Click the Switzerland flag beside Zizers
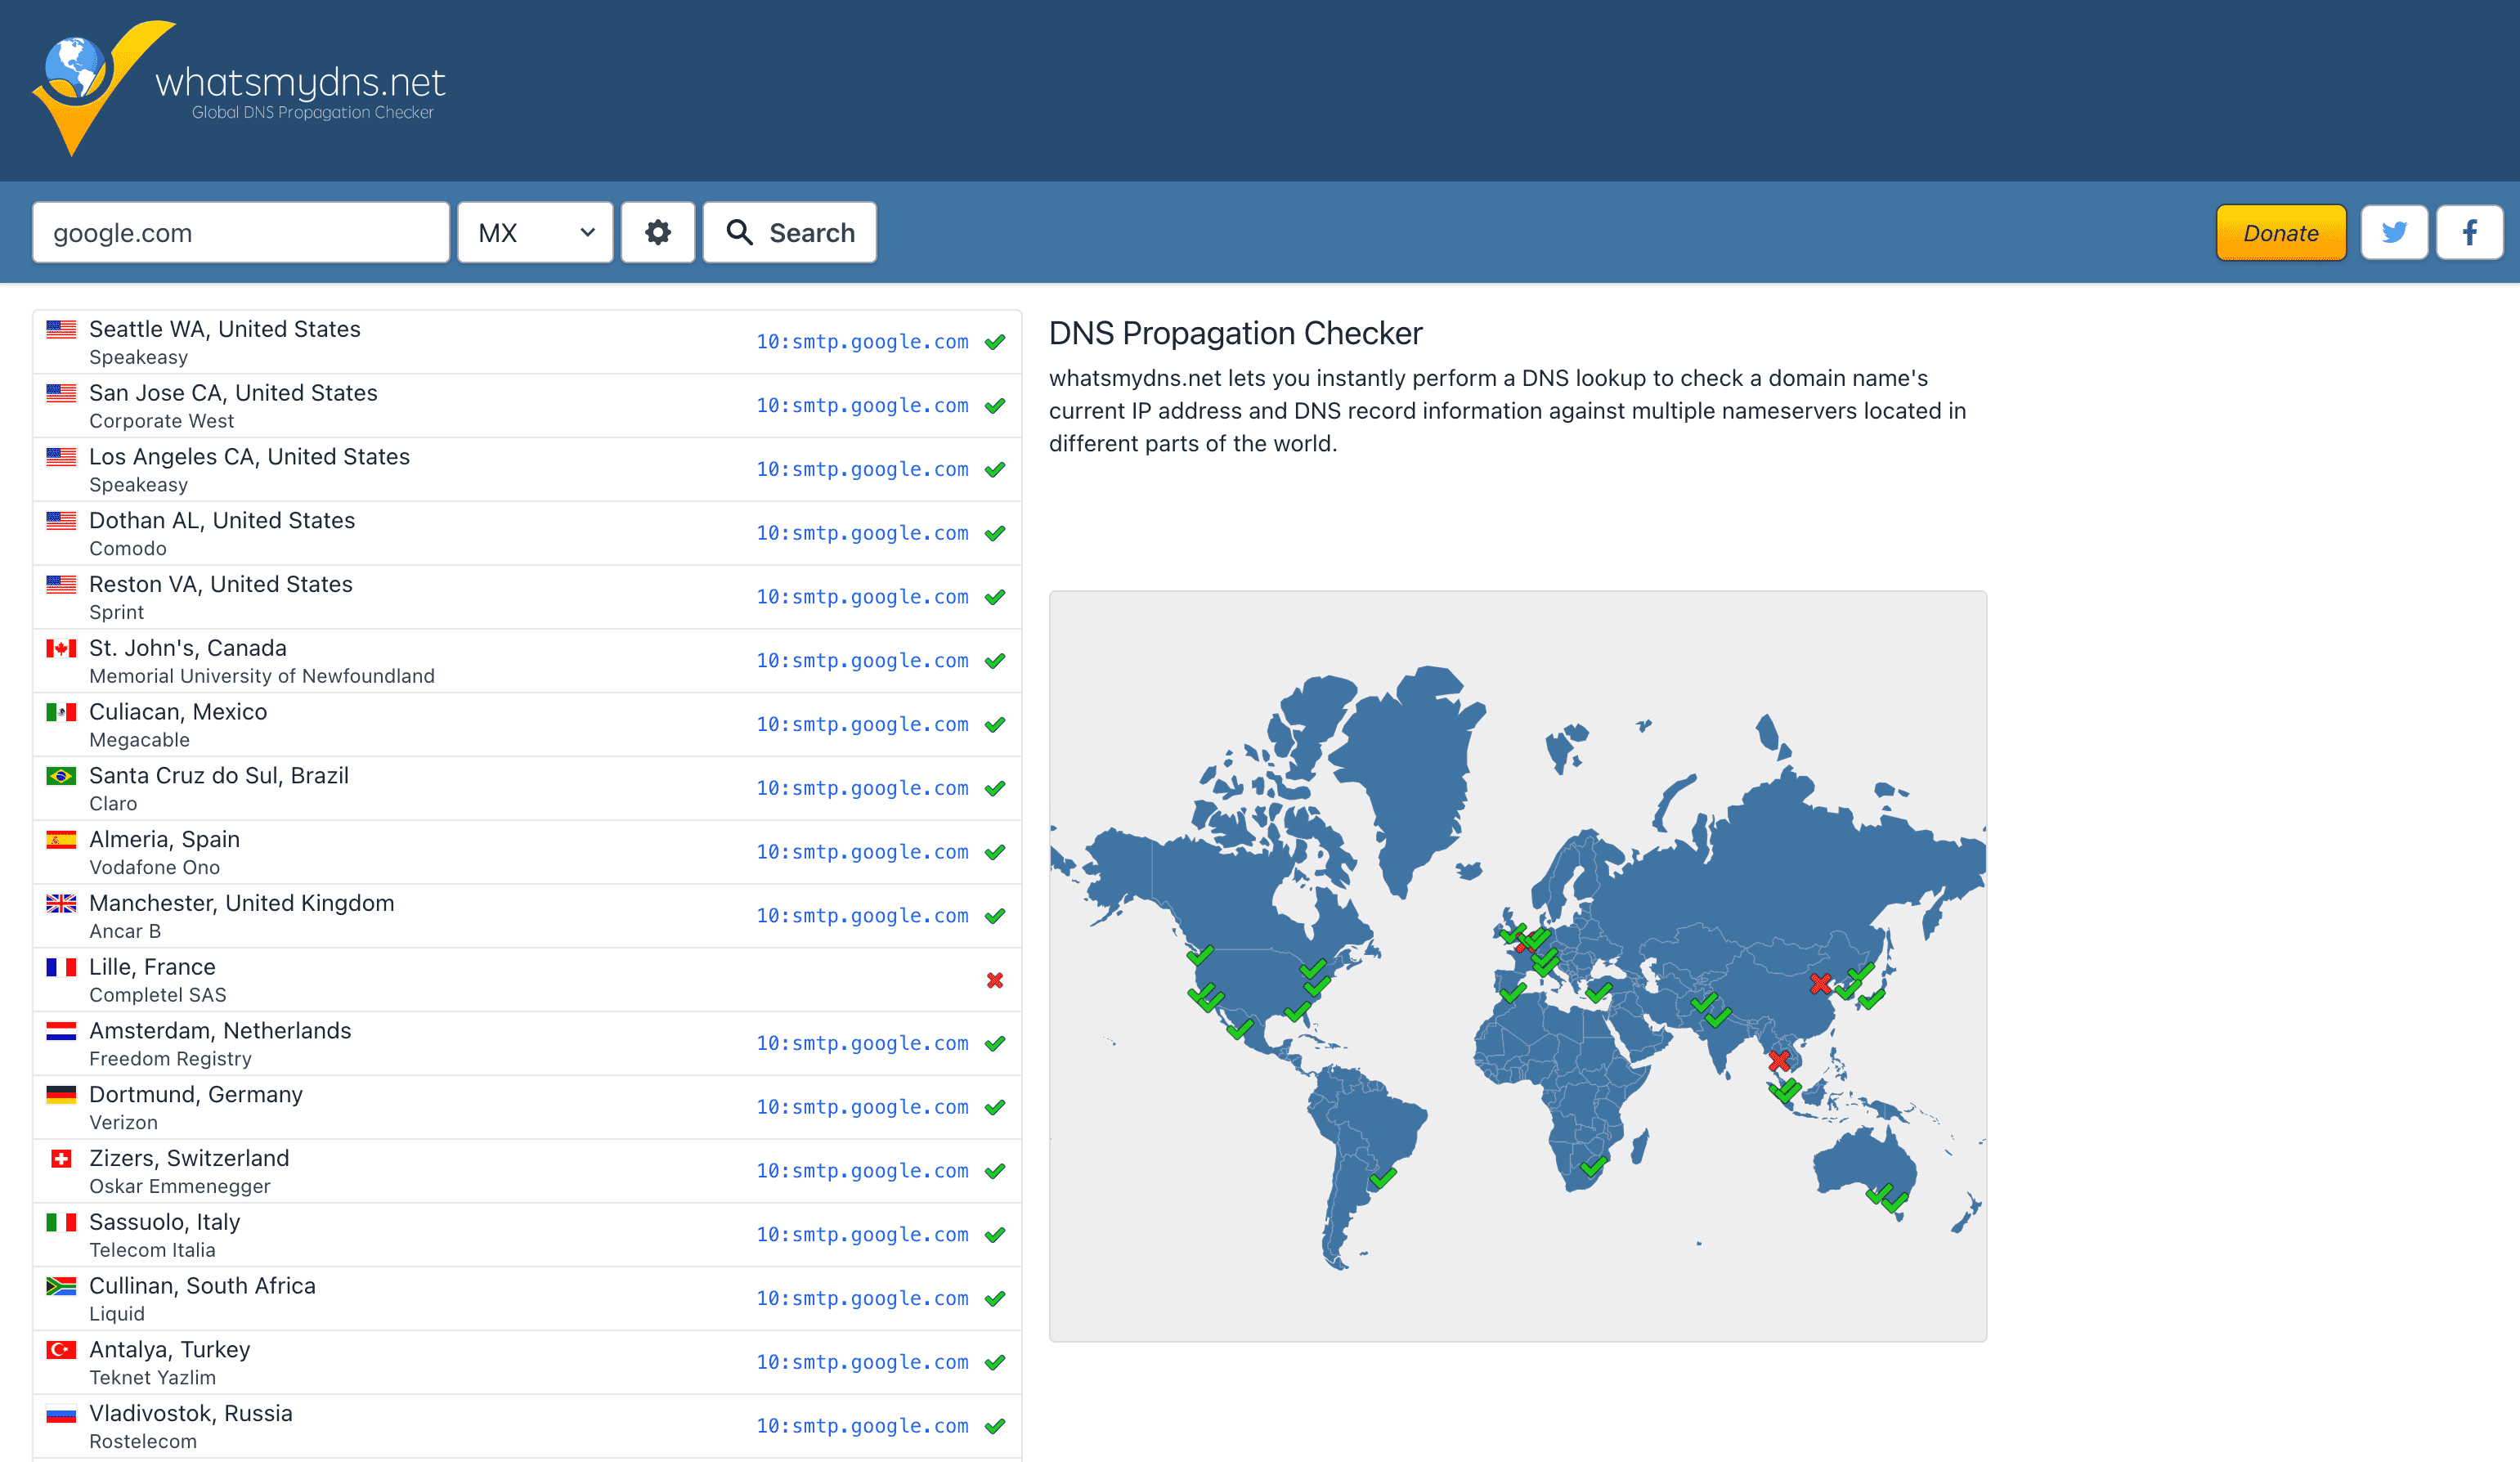2520x1462 pixels. (61, 1159)
